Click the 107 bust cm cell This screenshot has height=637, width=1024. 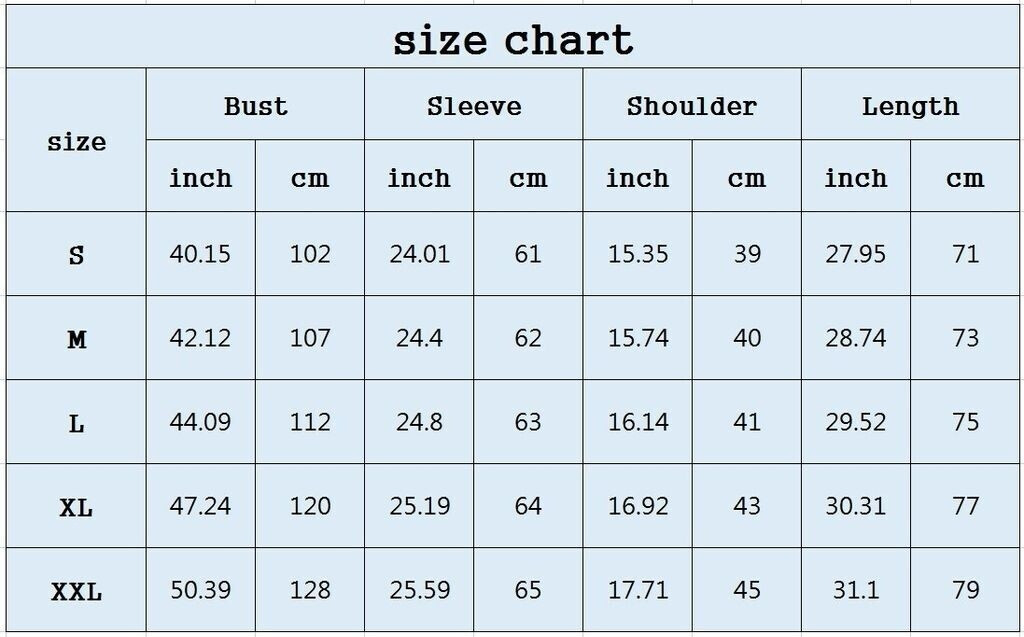pyautogui.click(x=310, y=338)
